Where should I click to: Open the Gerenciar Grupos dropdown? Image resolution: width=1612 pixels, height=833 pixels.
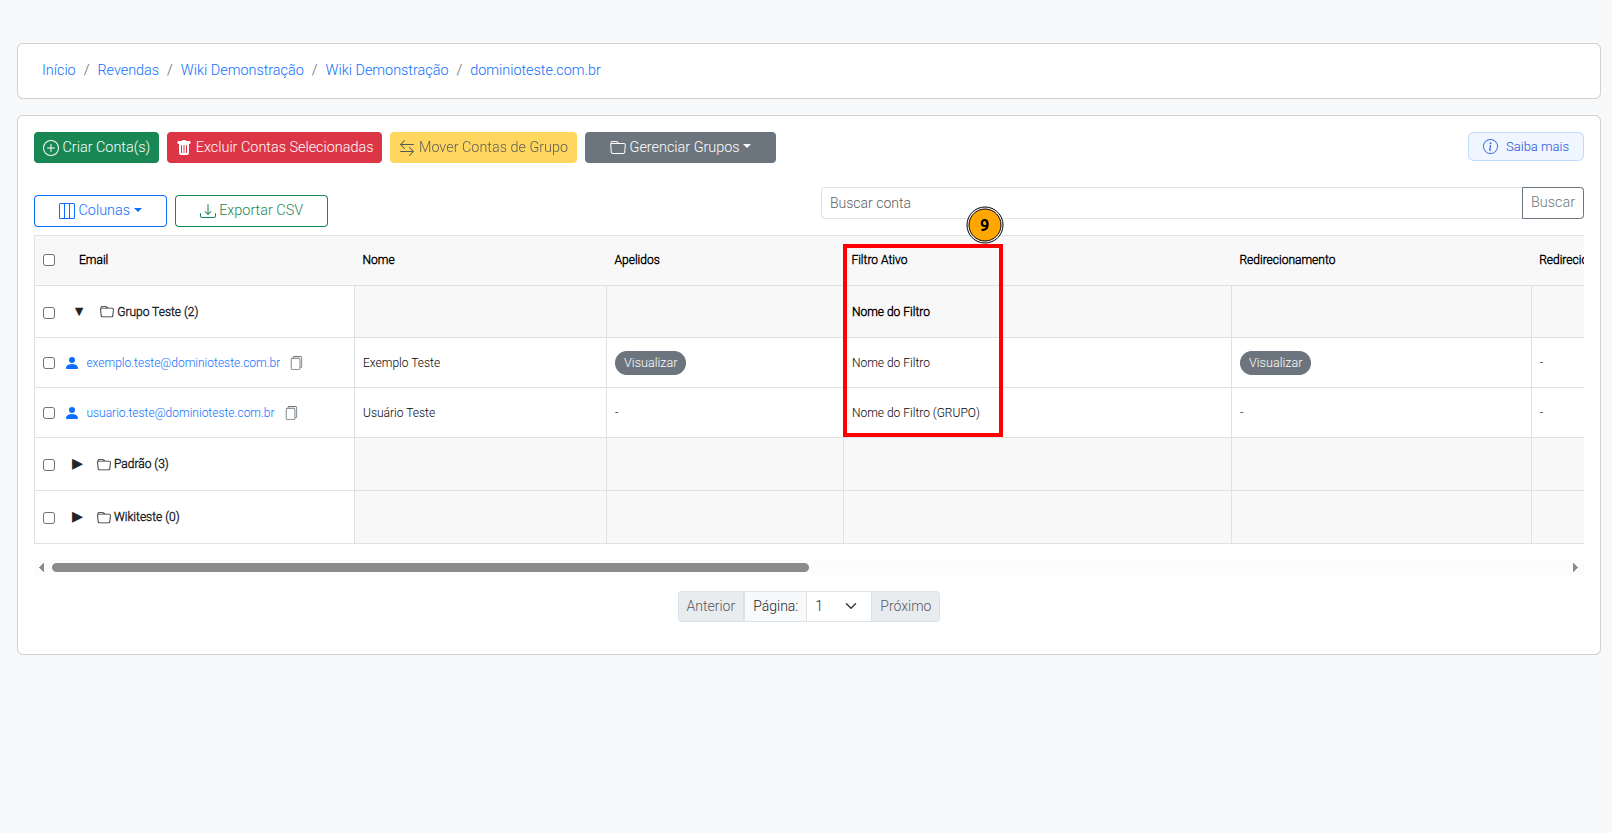(x=680, y=147)
